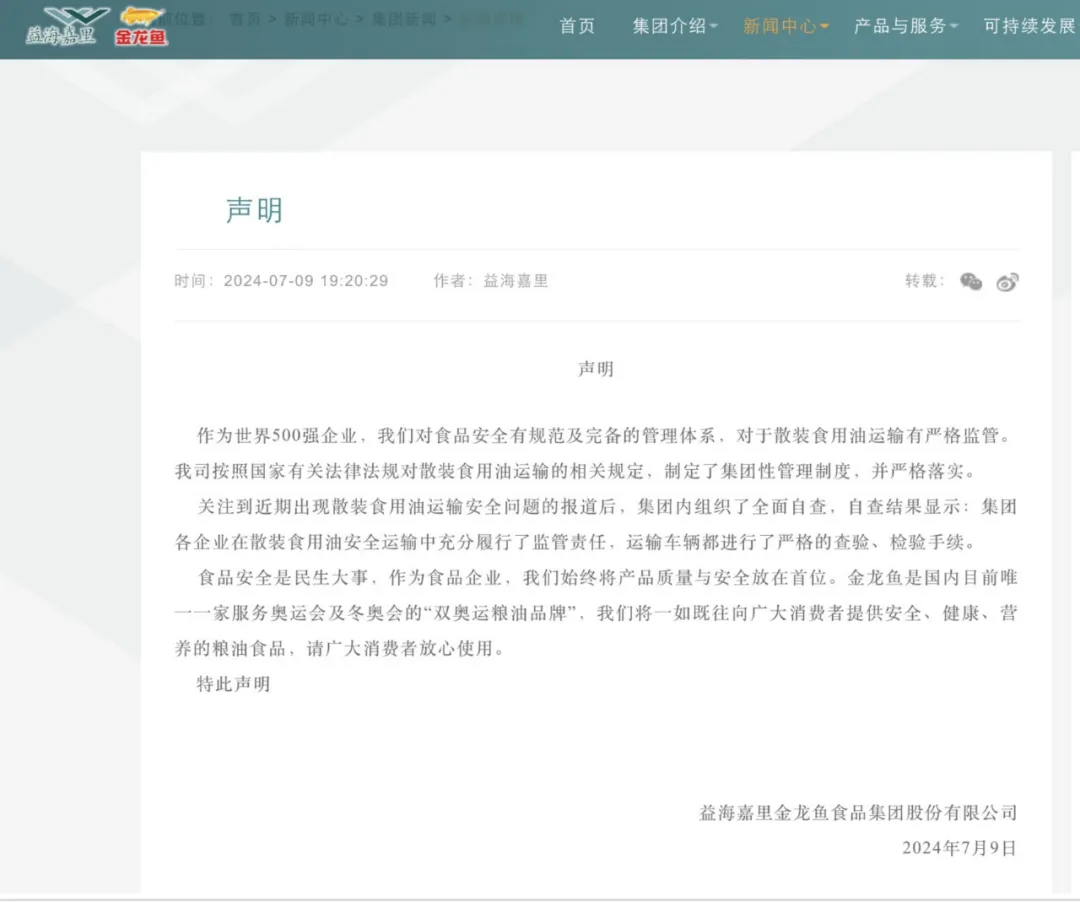This screenshot has height=902, width=1080.
Task: Expand the 产品与服务 dropdown arrow
Action: [954, 27]
